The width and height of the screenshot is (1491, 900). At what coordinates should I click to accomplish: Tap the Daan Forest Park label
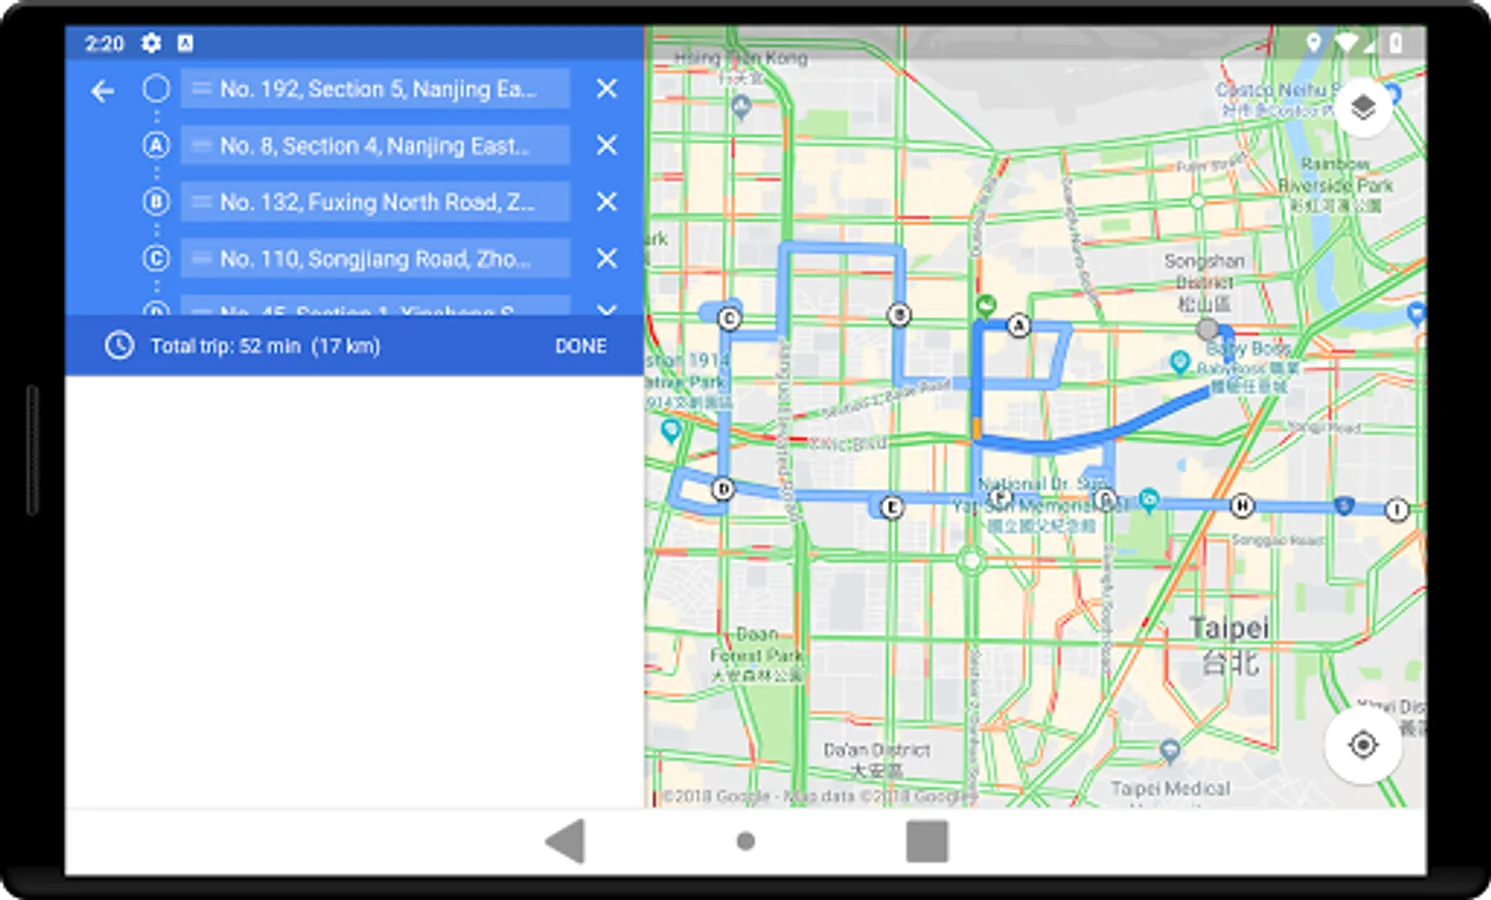(x=756, y=654)
